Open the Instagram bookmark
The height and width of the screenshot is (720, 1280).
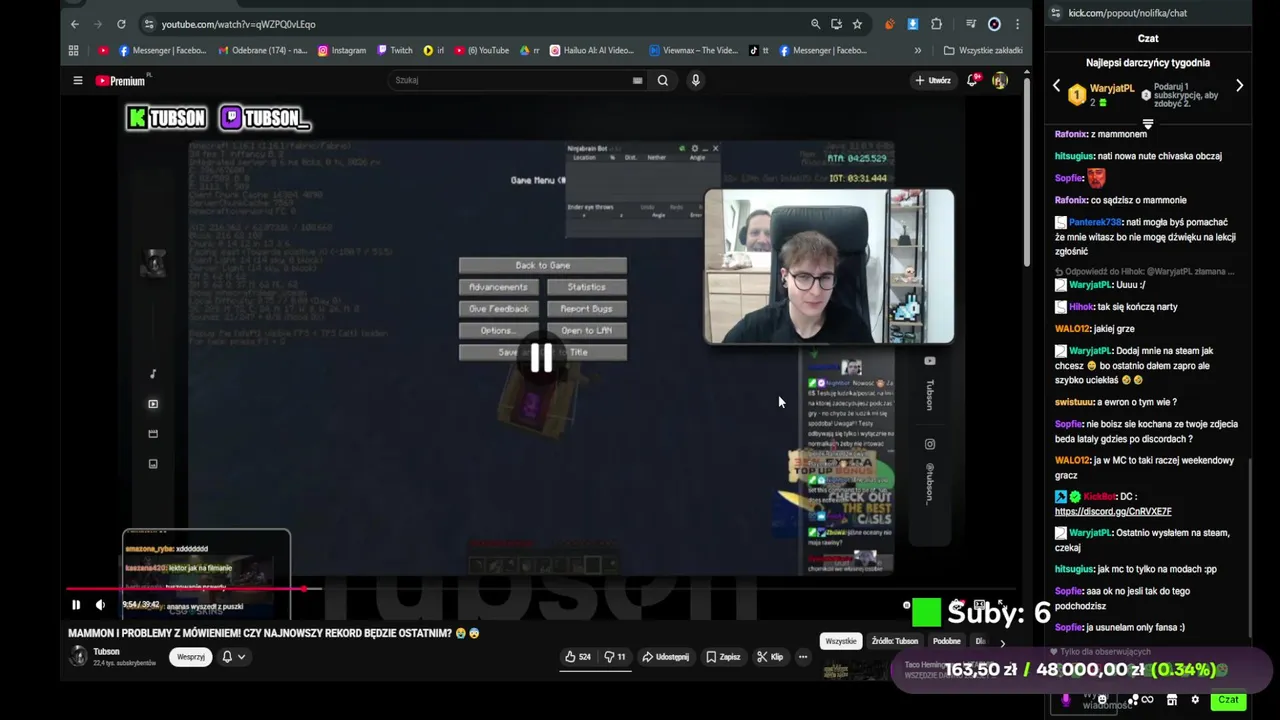(x=342, y=50)
